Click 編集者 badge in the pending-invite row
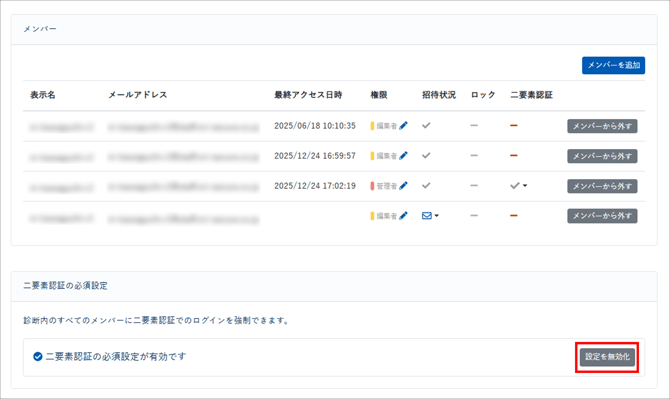This screenshot has width=670, height=399. [x=384, y=216]
